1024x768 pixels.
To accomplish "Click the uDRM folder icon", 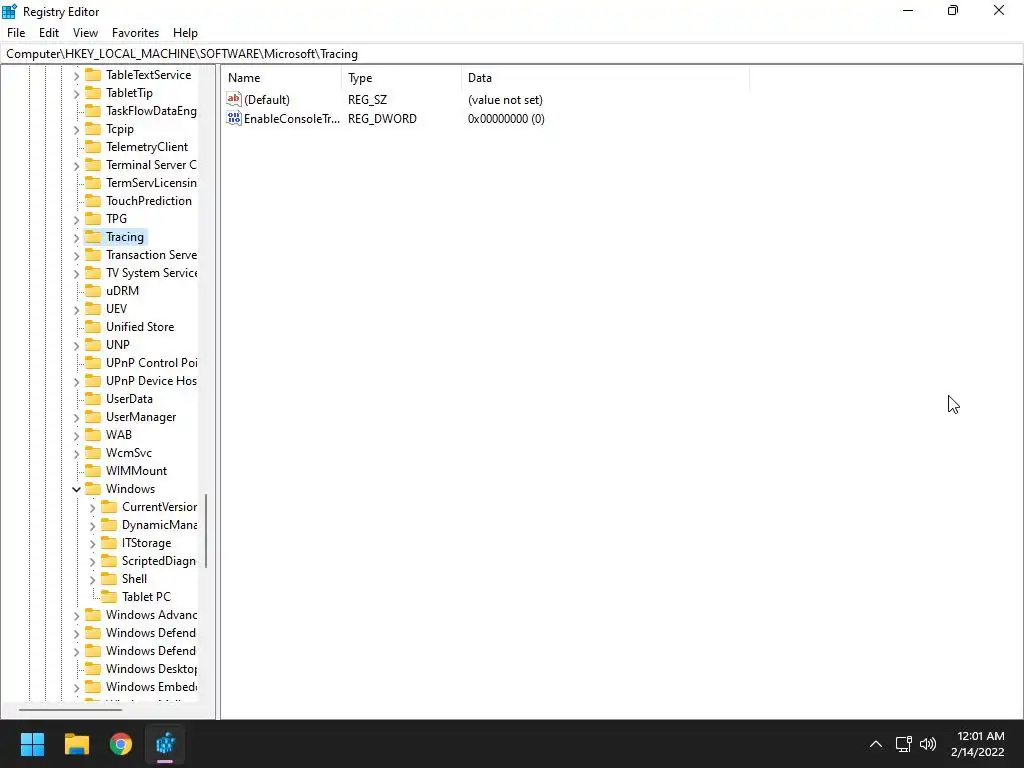I will [93, 291].
